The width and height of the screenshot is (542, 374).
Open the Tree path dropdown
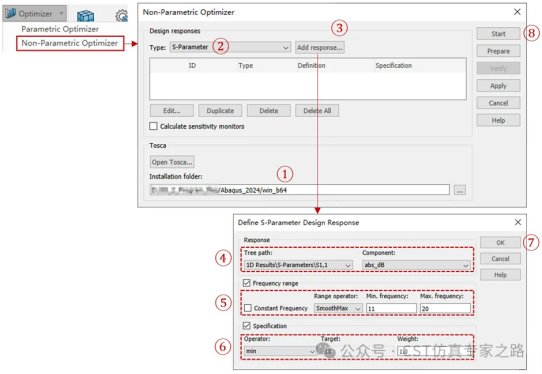[x=298, y=265]
